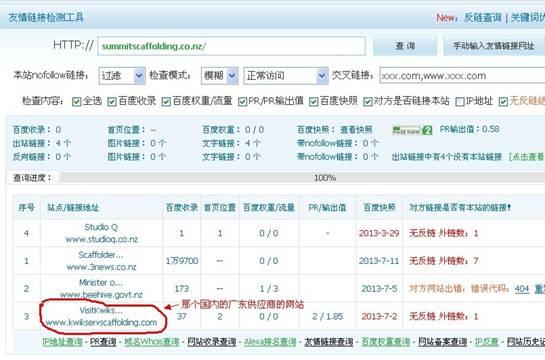Screen dimensions: 545x360
Task: Open the IP地址查询 footer link
Action: tap(62, 342)
